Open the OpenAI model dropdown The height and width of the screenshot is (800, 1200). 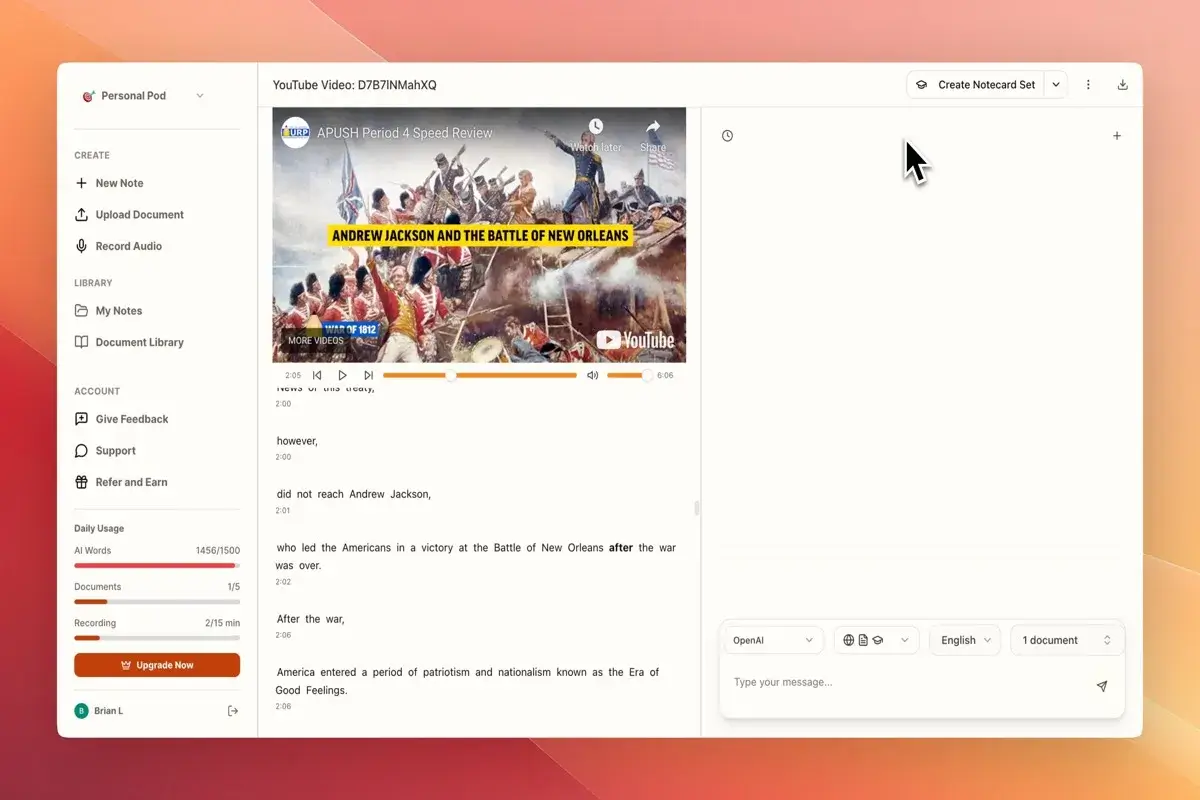coord(773,640)
